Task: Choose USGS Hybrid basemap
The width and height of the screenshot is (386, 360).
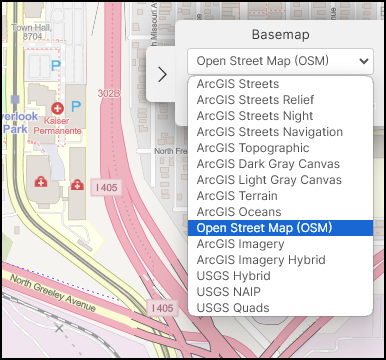Action: click(280, 276)
